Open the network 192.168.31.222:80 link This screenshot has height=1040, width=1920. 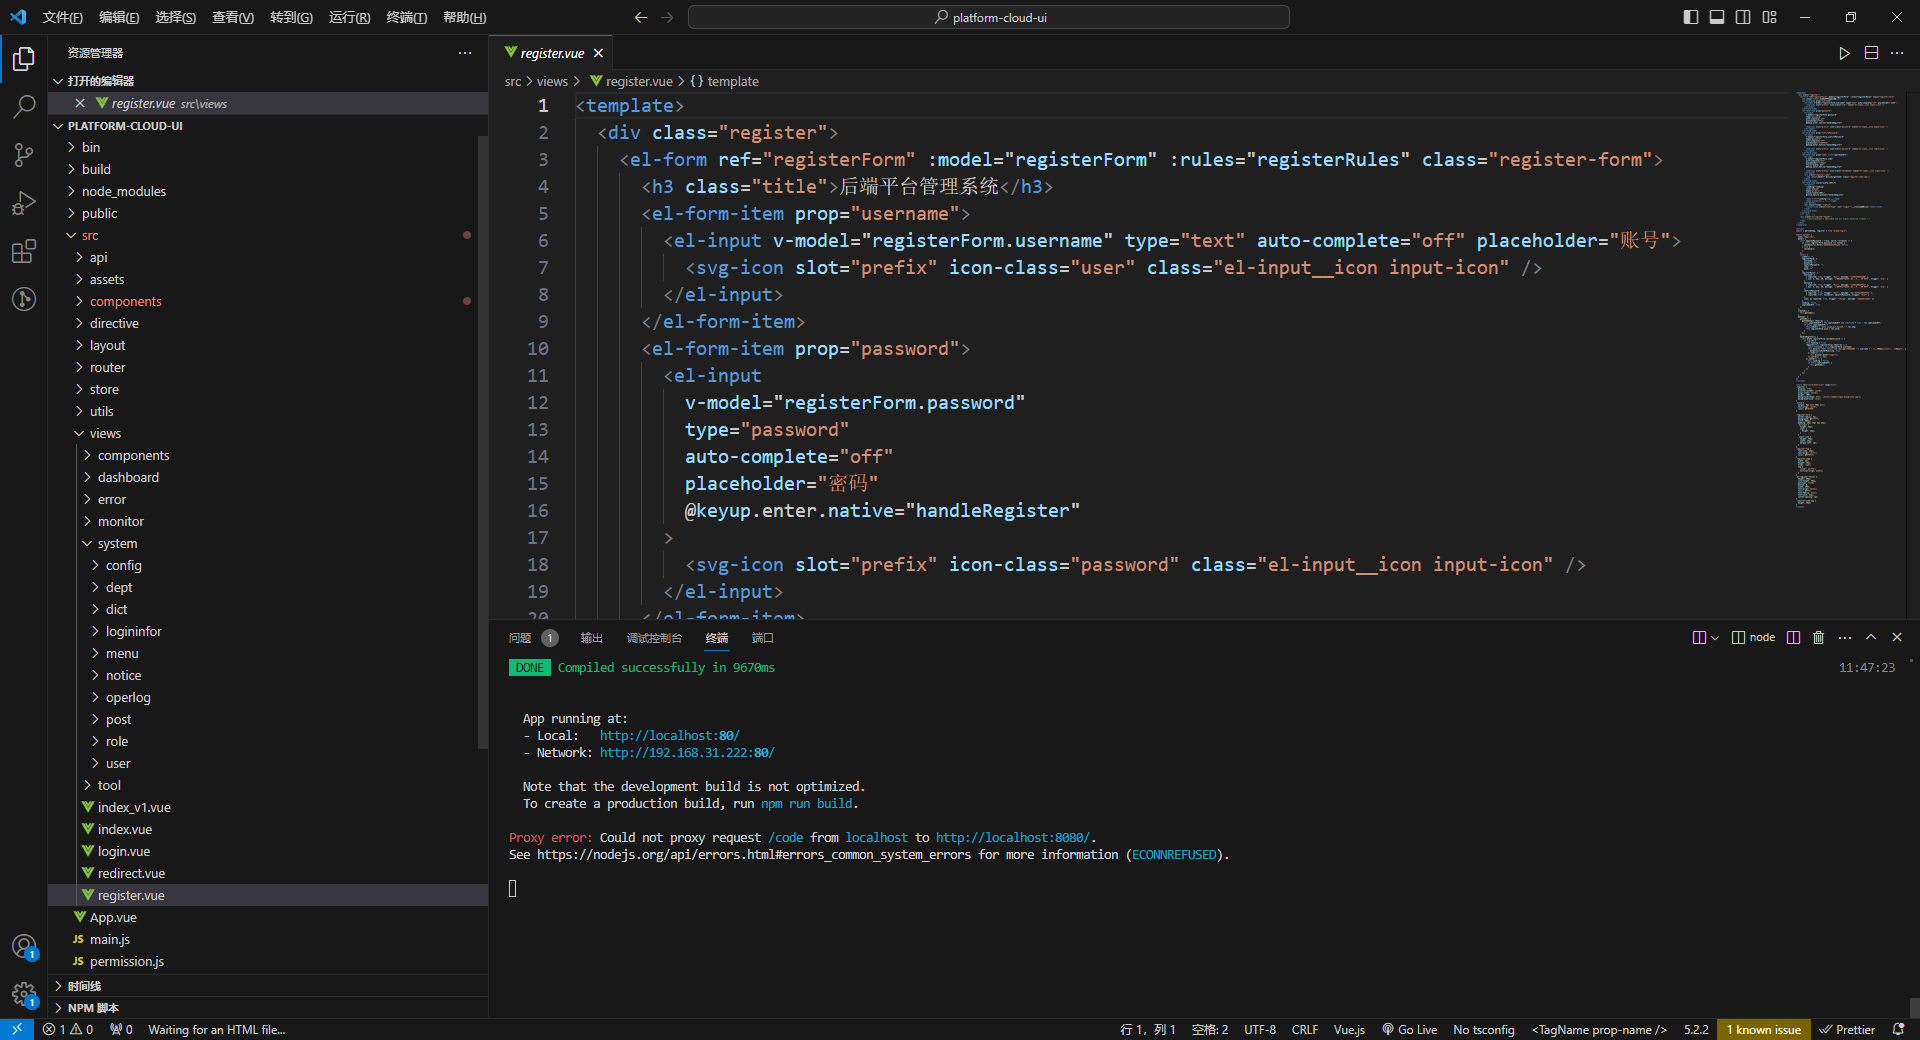coord(687,752)
